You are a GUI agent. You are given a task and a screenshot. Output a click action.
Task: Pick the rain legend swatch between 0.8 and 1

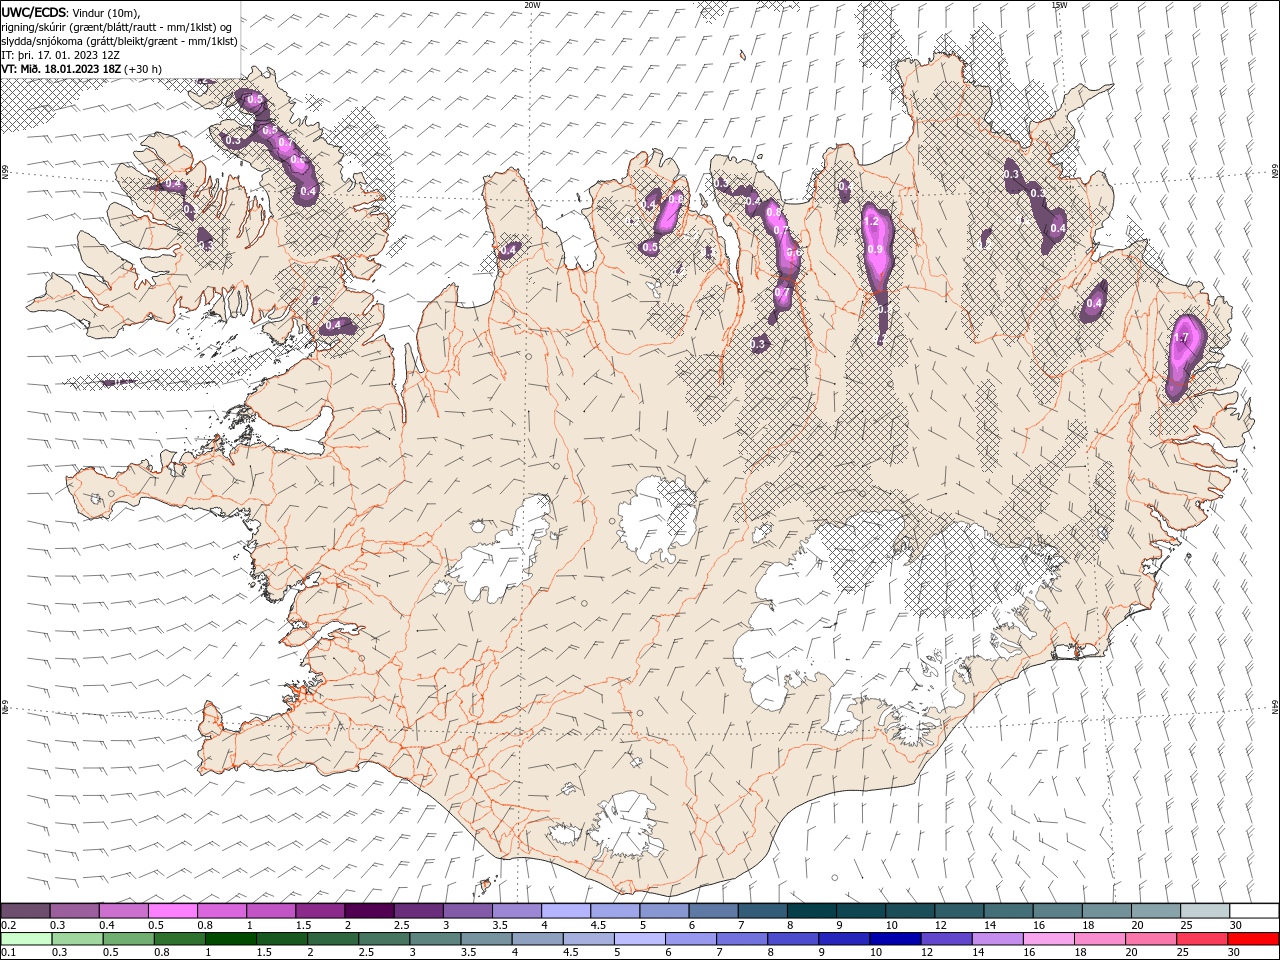click(179, 939)
